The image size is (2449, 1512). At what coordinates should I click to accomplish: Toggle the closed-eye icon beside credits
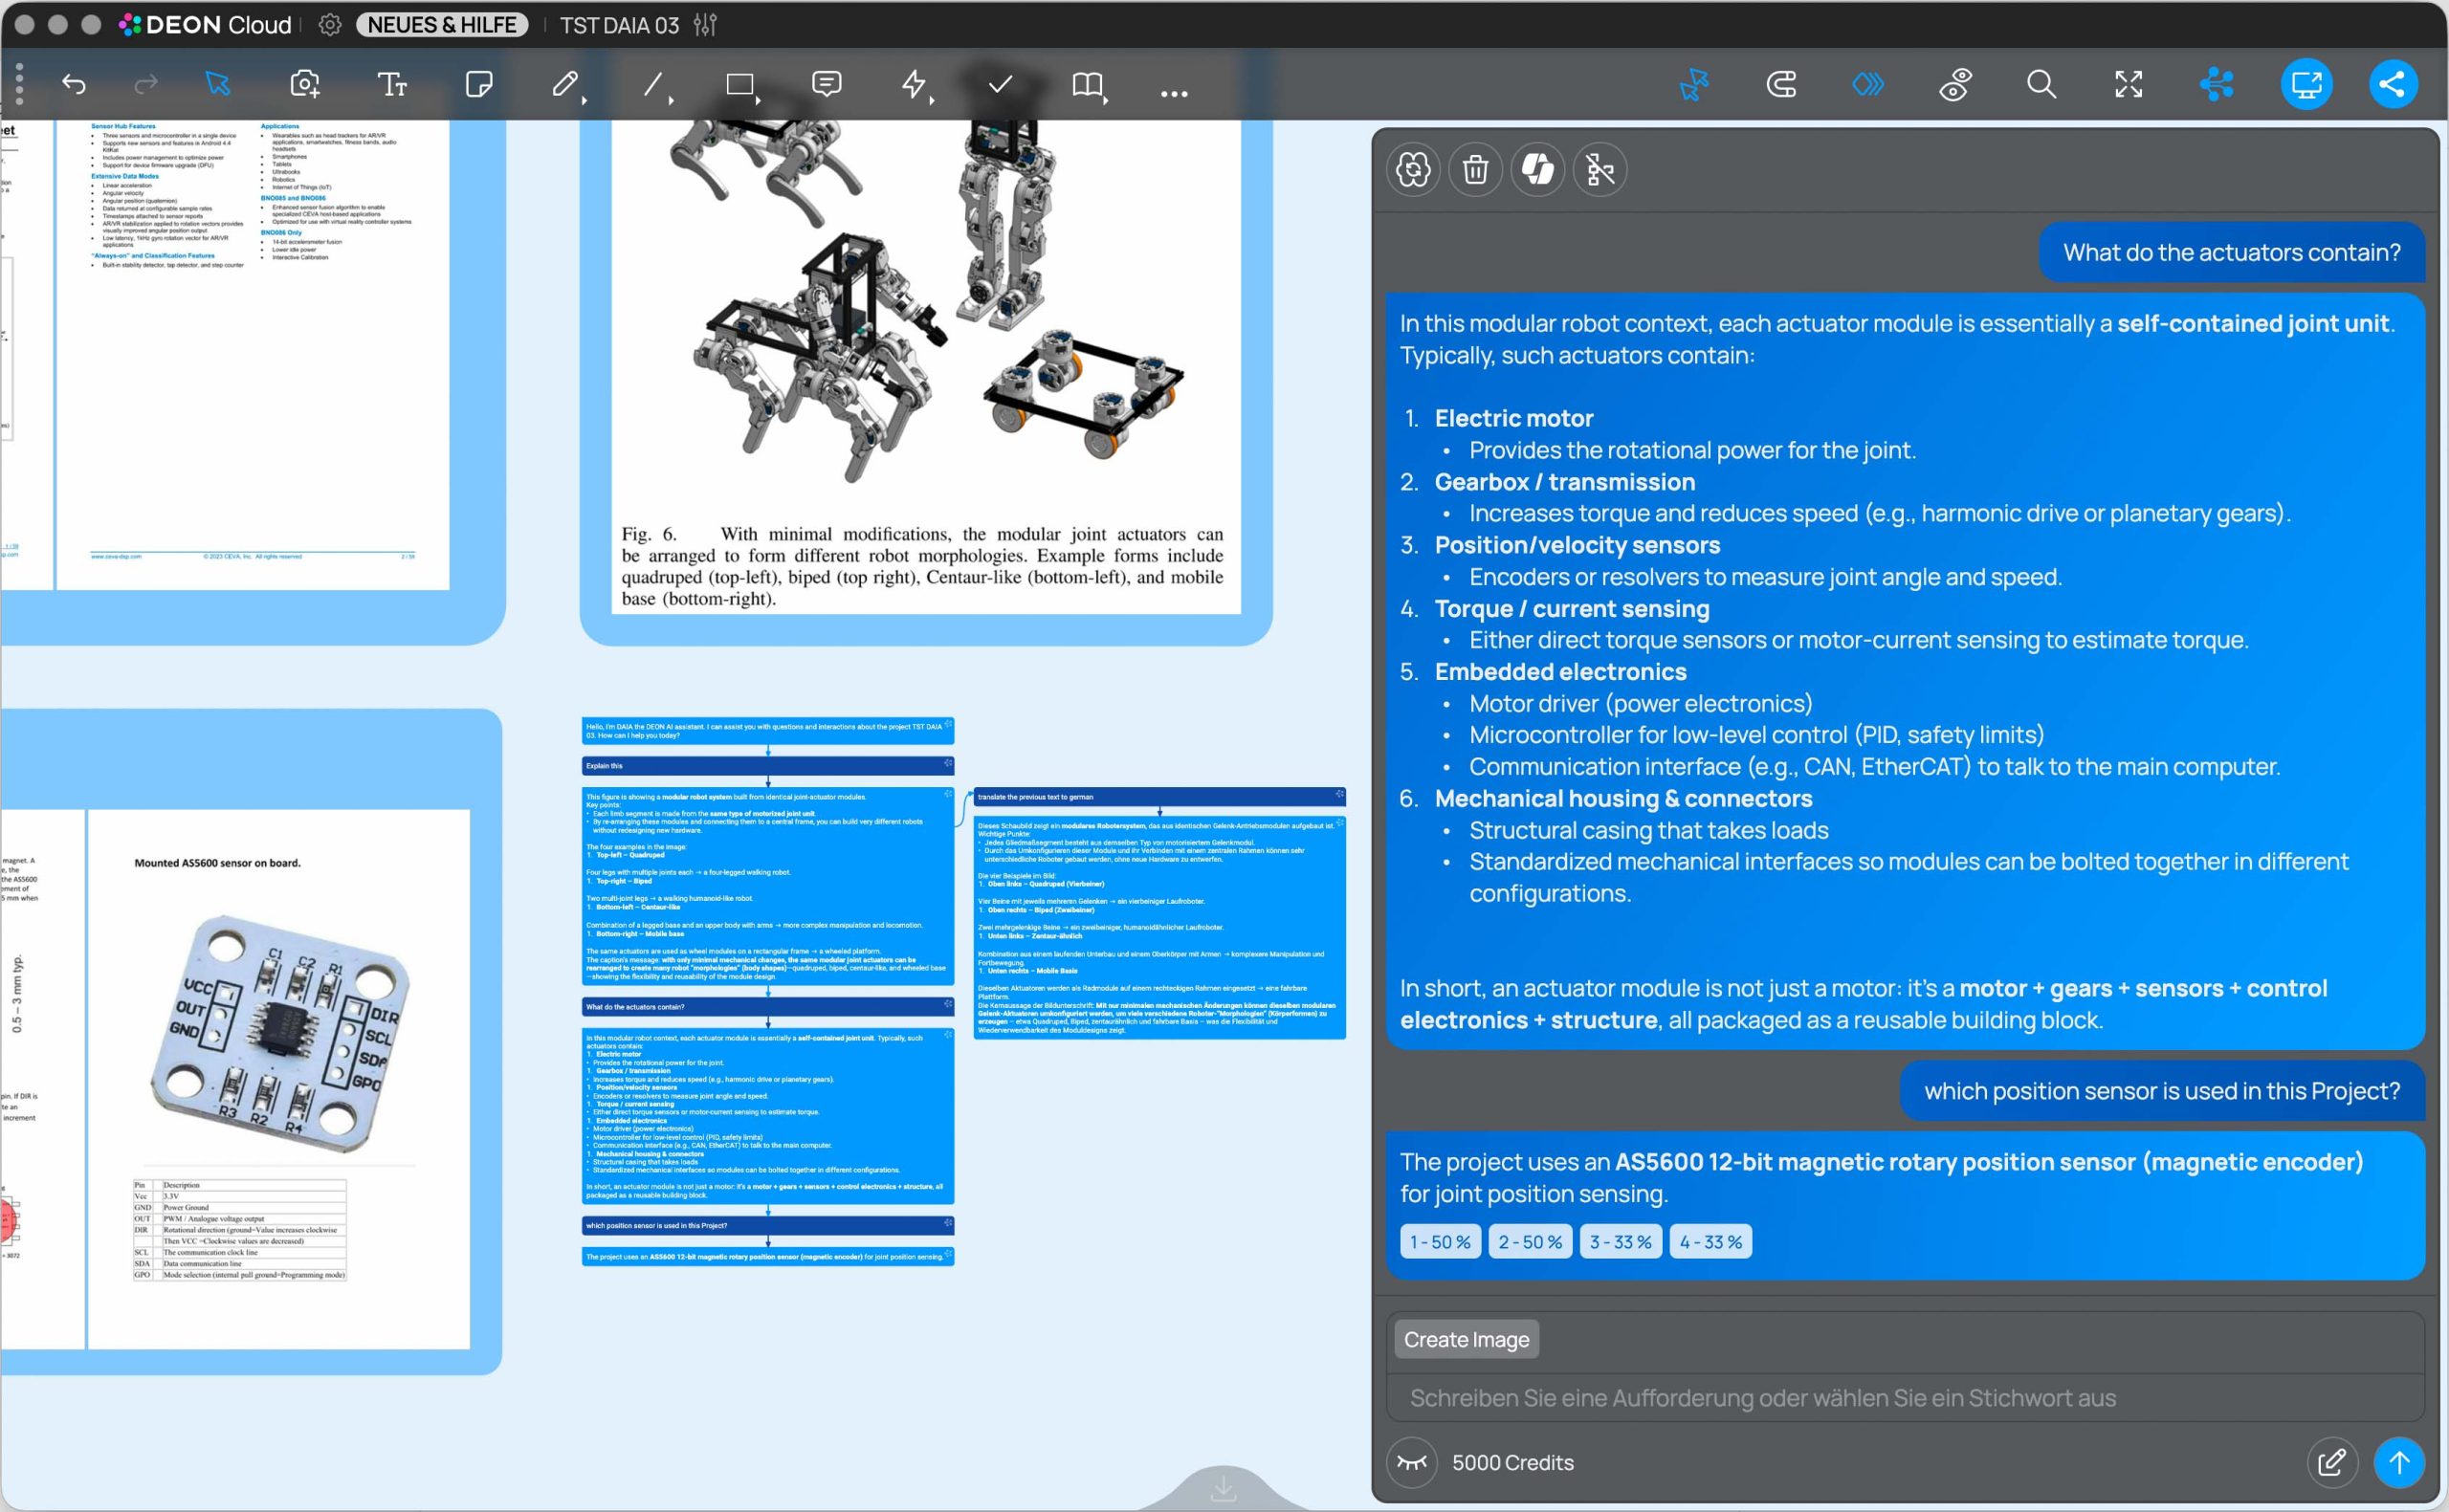pos(1411,1462)
